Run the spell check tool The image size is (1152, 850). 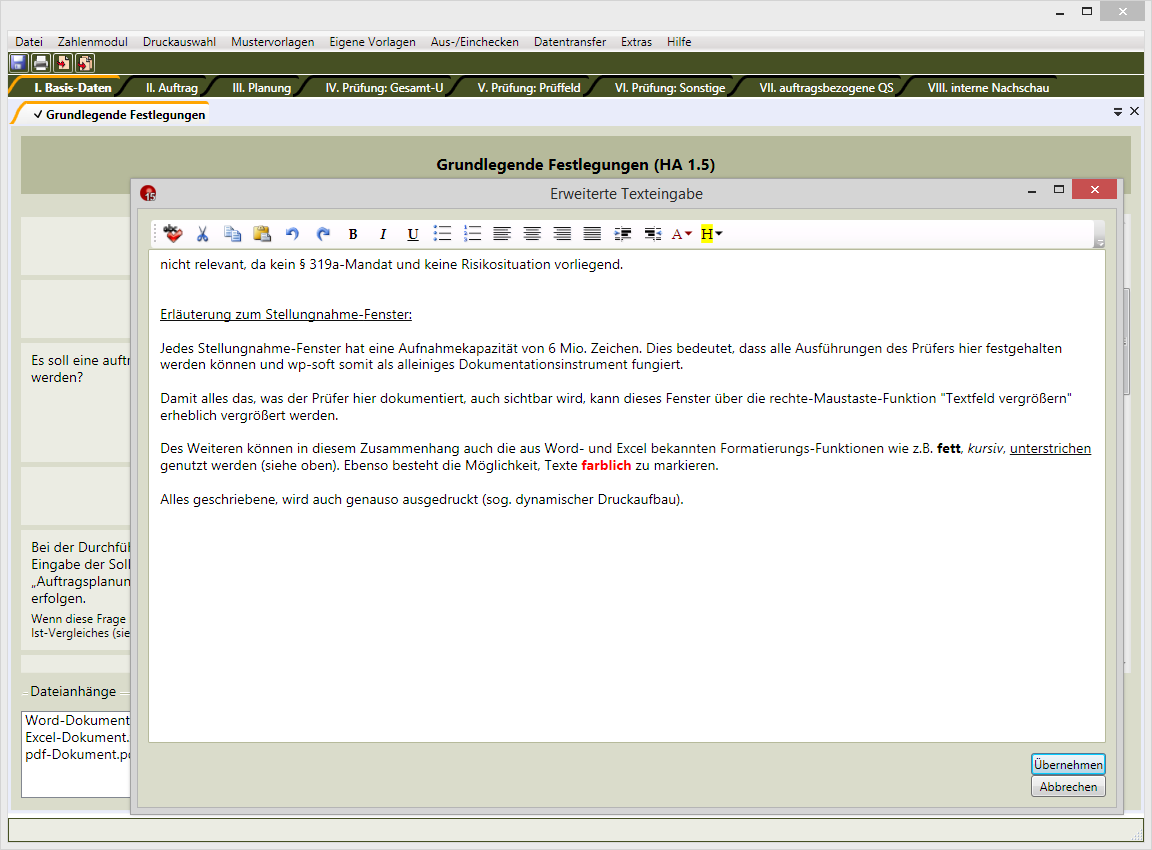[174, 234]
